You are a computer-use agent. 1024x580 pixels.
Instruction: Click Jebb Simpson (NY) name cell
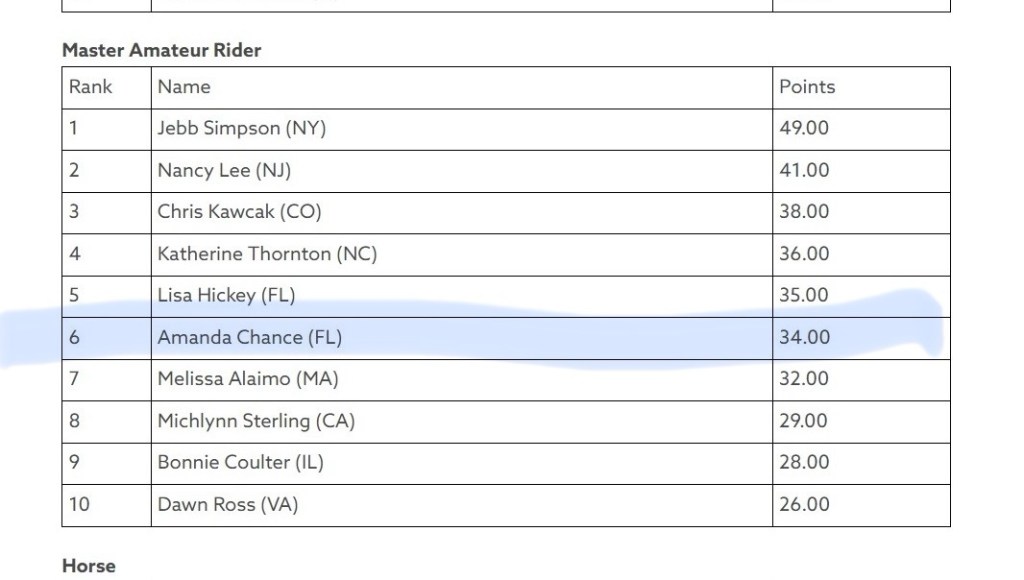241,128
